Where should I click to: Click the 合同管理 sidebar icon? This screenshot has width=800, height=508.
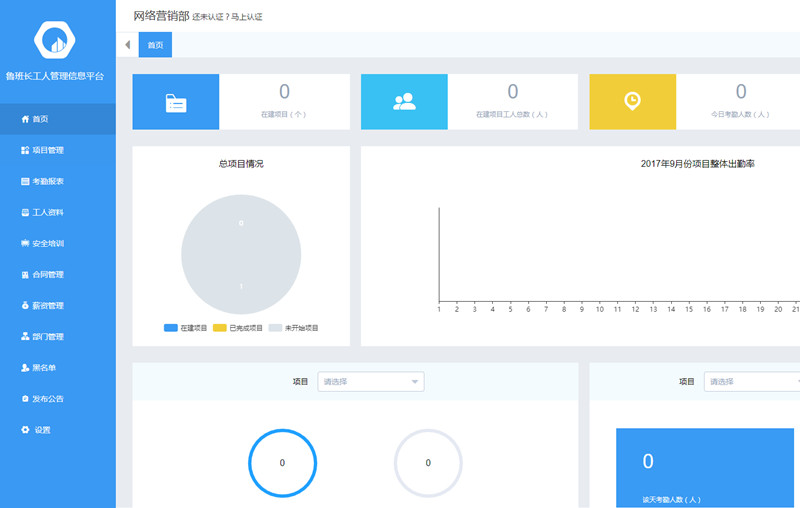click(x=25, y=274)
